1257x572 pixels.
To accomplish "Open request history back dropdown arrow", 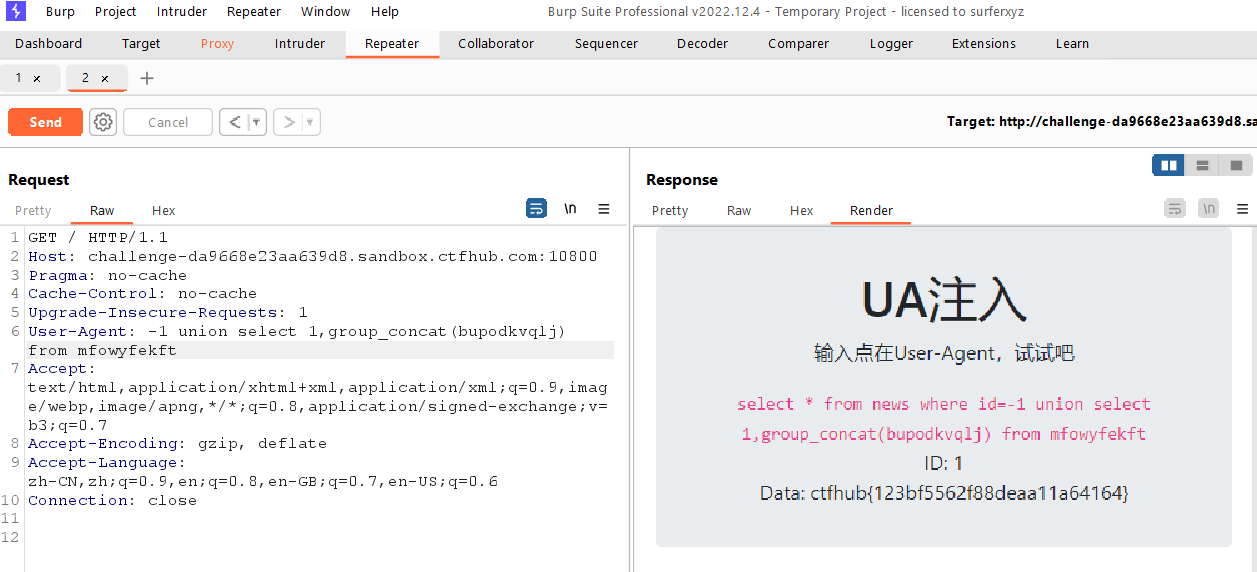I will pos(256,122).
